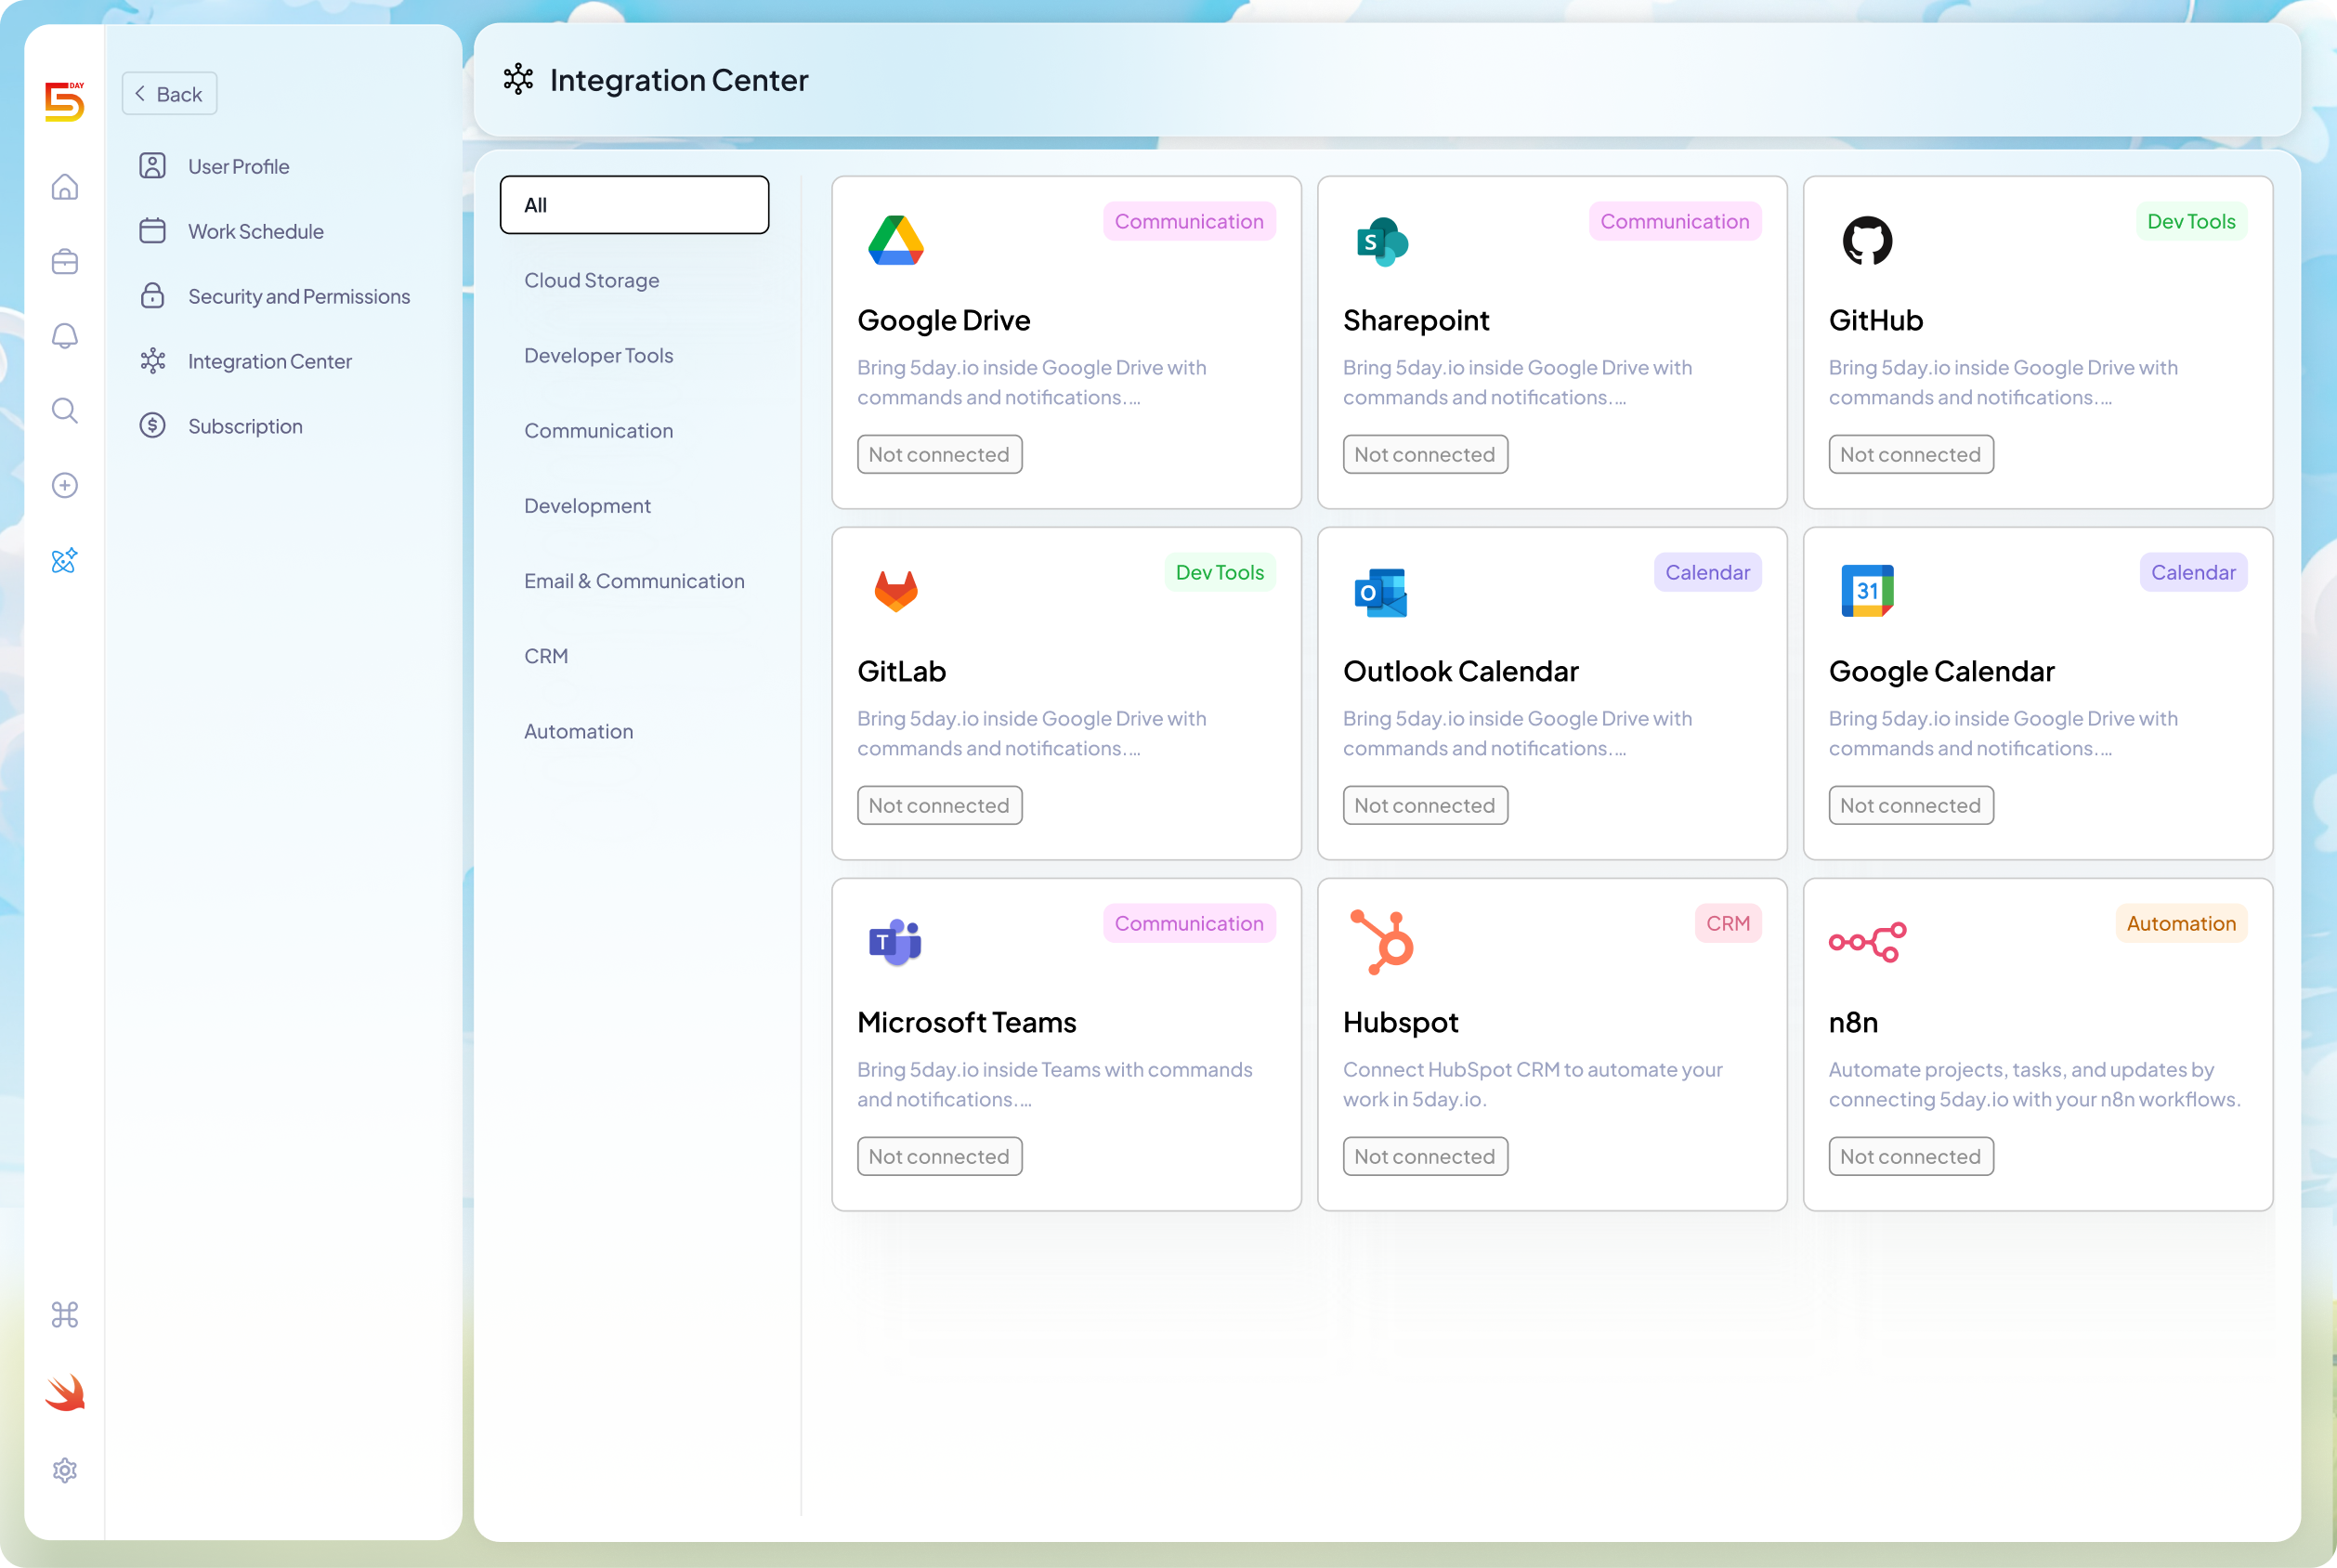Click the 5day logo in the sidebar
This screenshot has height=1568, width=2337.
[x=65, y=101]
